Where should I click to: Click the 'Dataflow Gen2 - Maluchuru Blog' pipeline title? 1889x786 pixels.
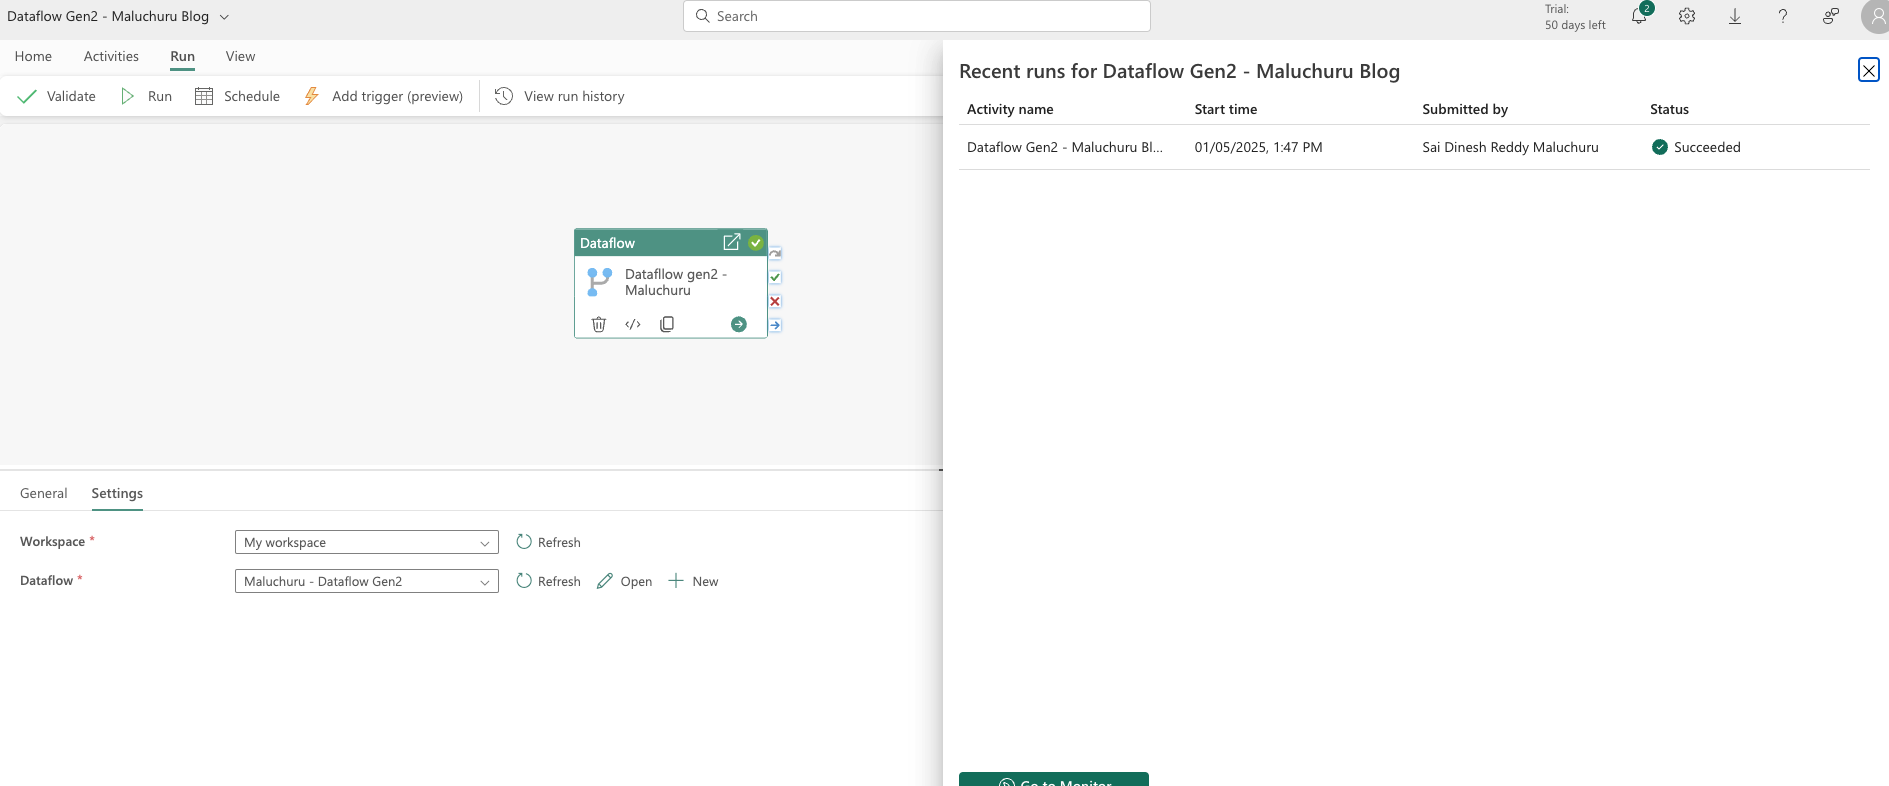point(108,16)
